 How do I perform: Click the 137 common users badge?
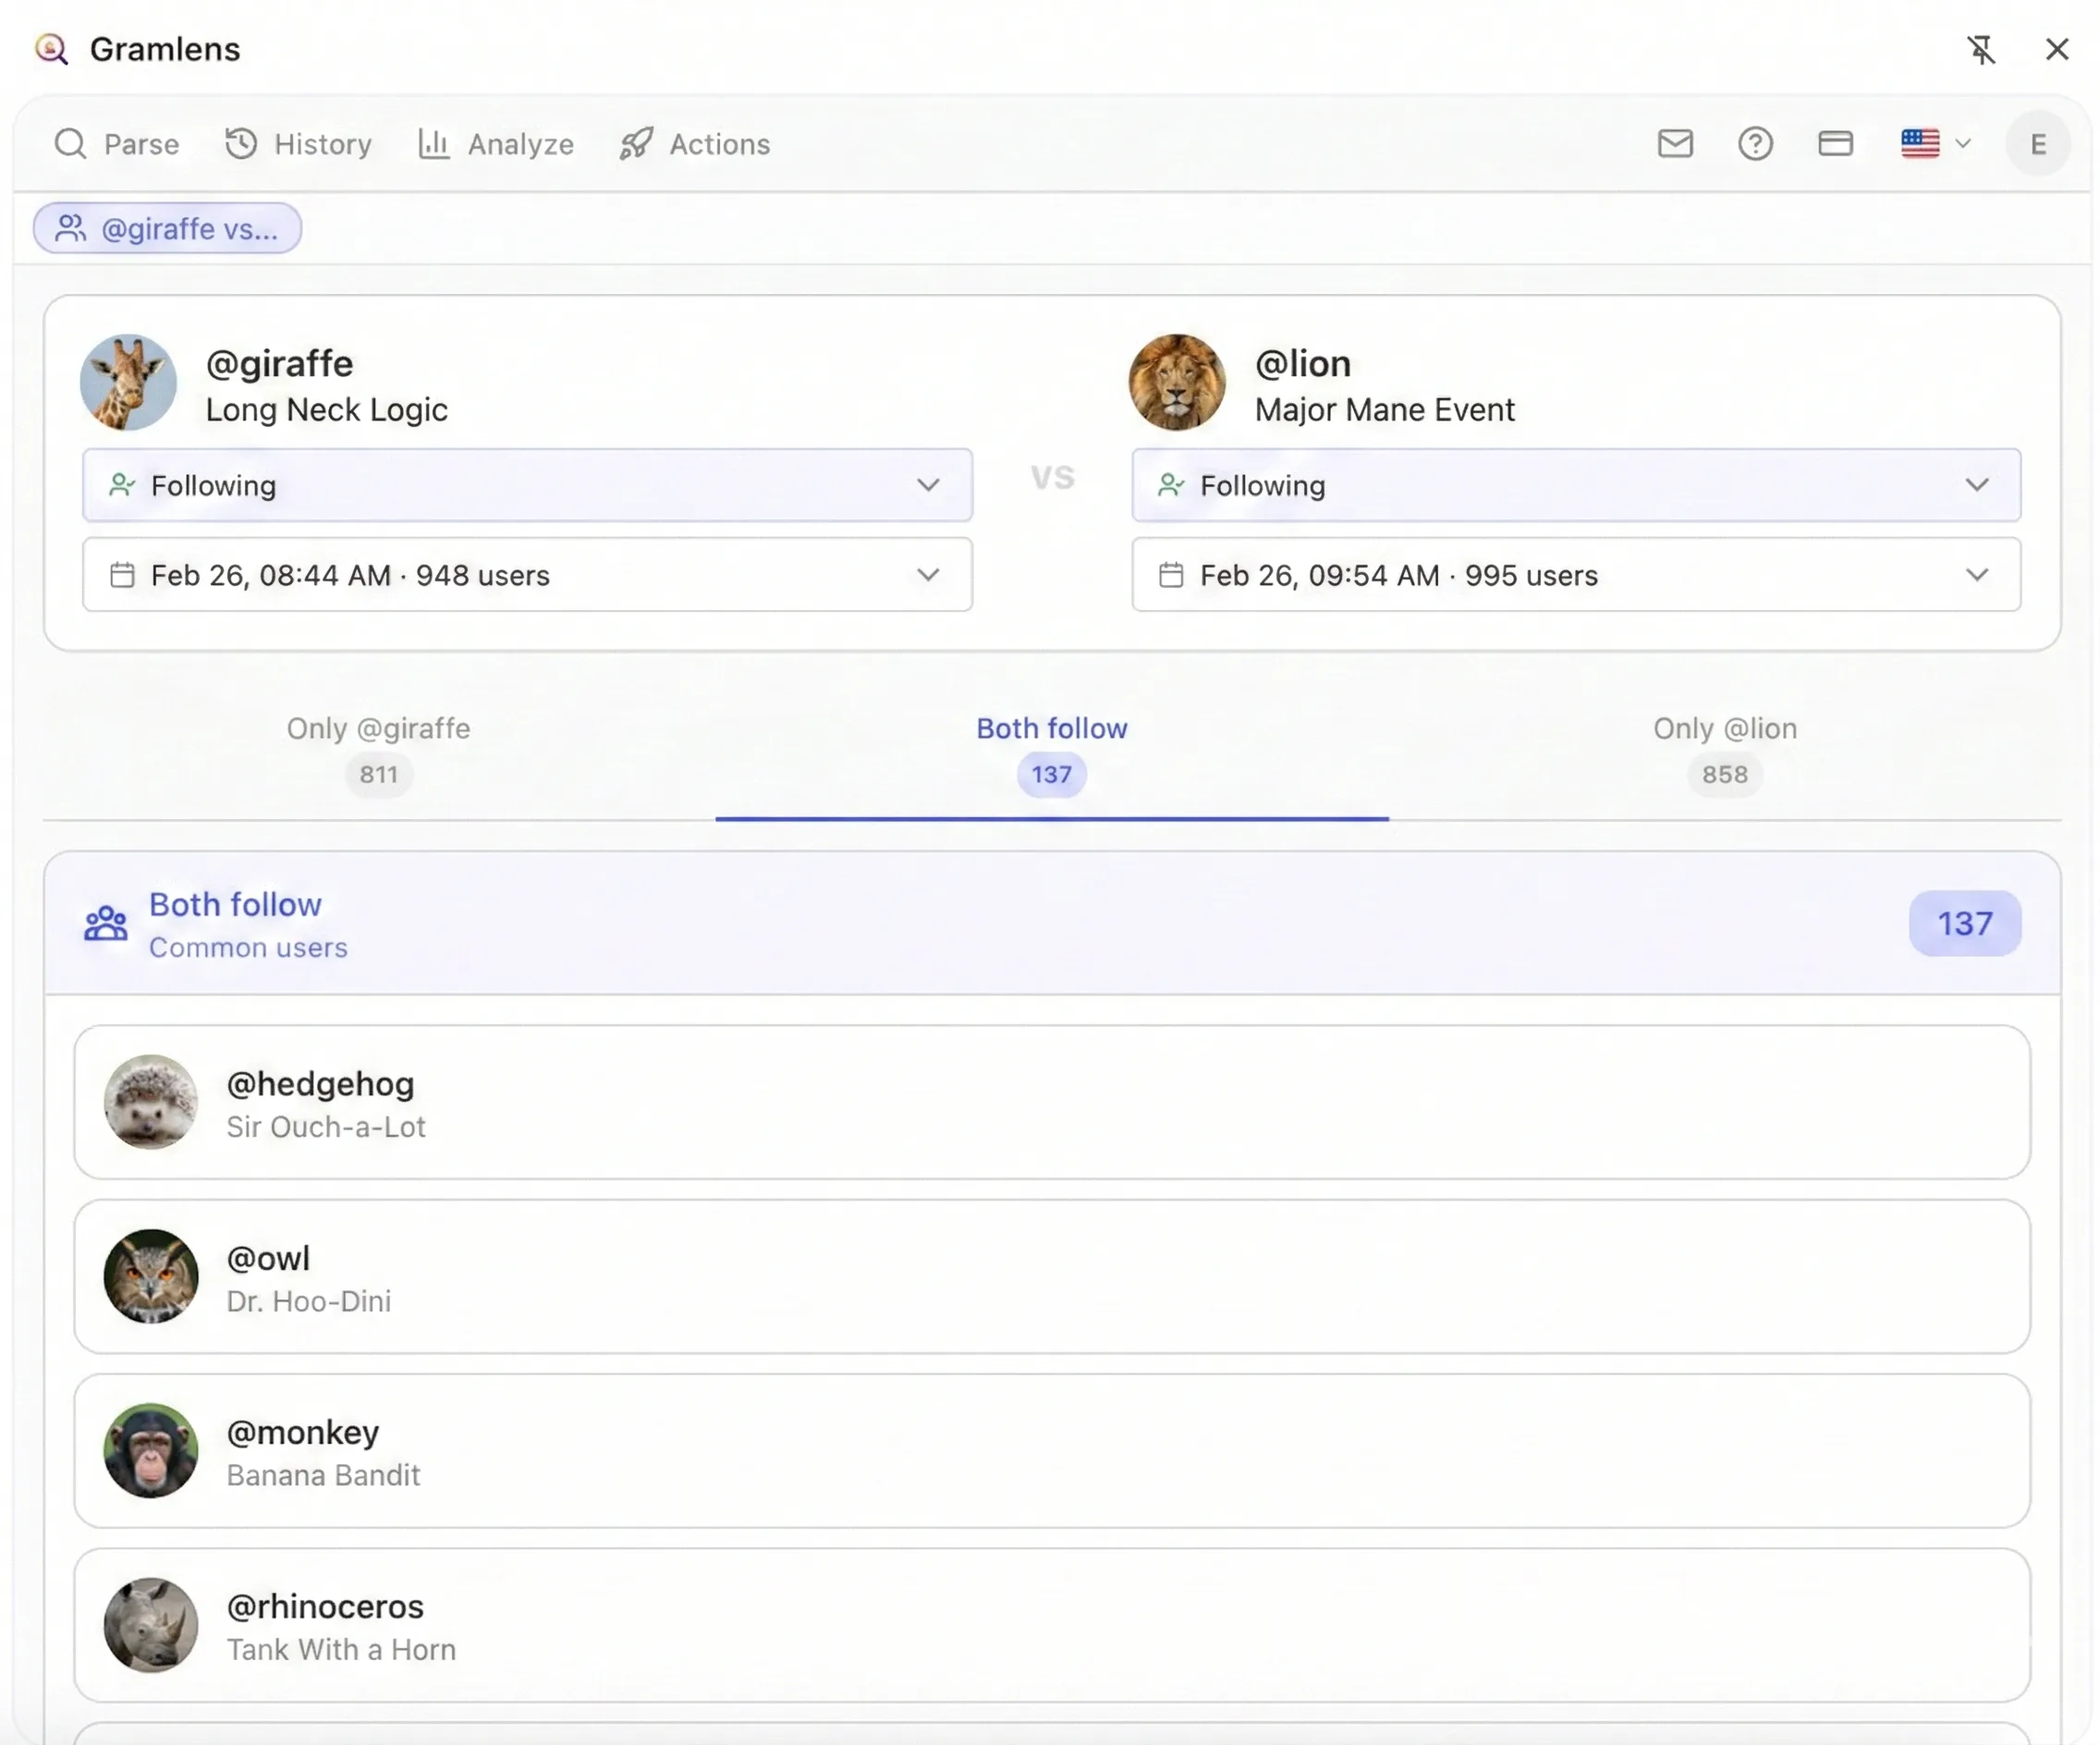(1963, 924)
